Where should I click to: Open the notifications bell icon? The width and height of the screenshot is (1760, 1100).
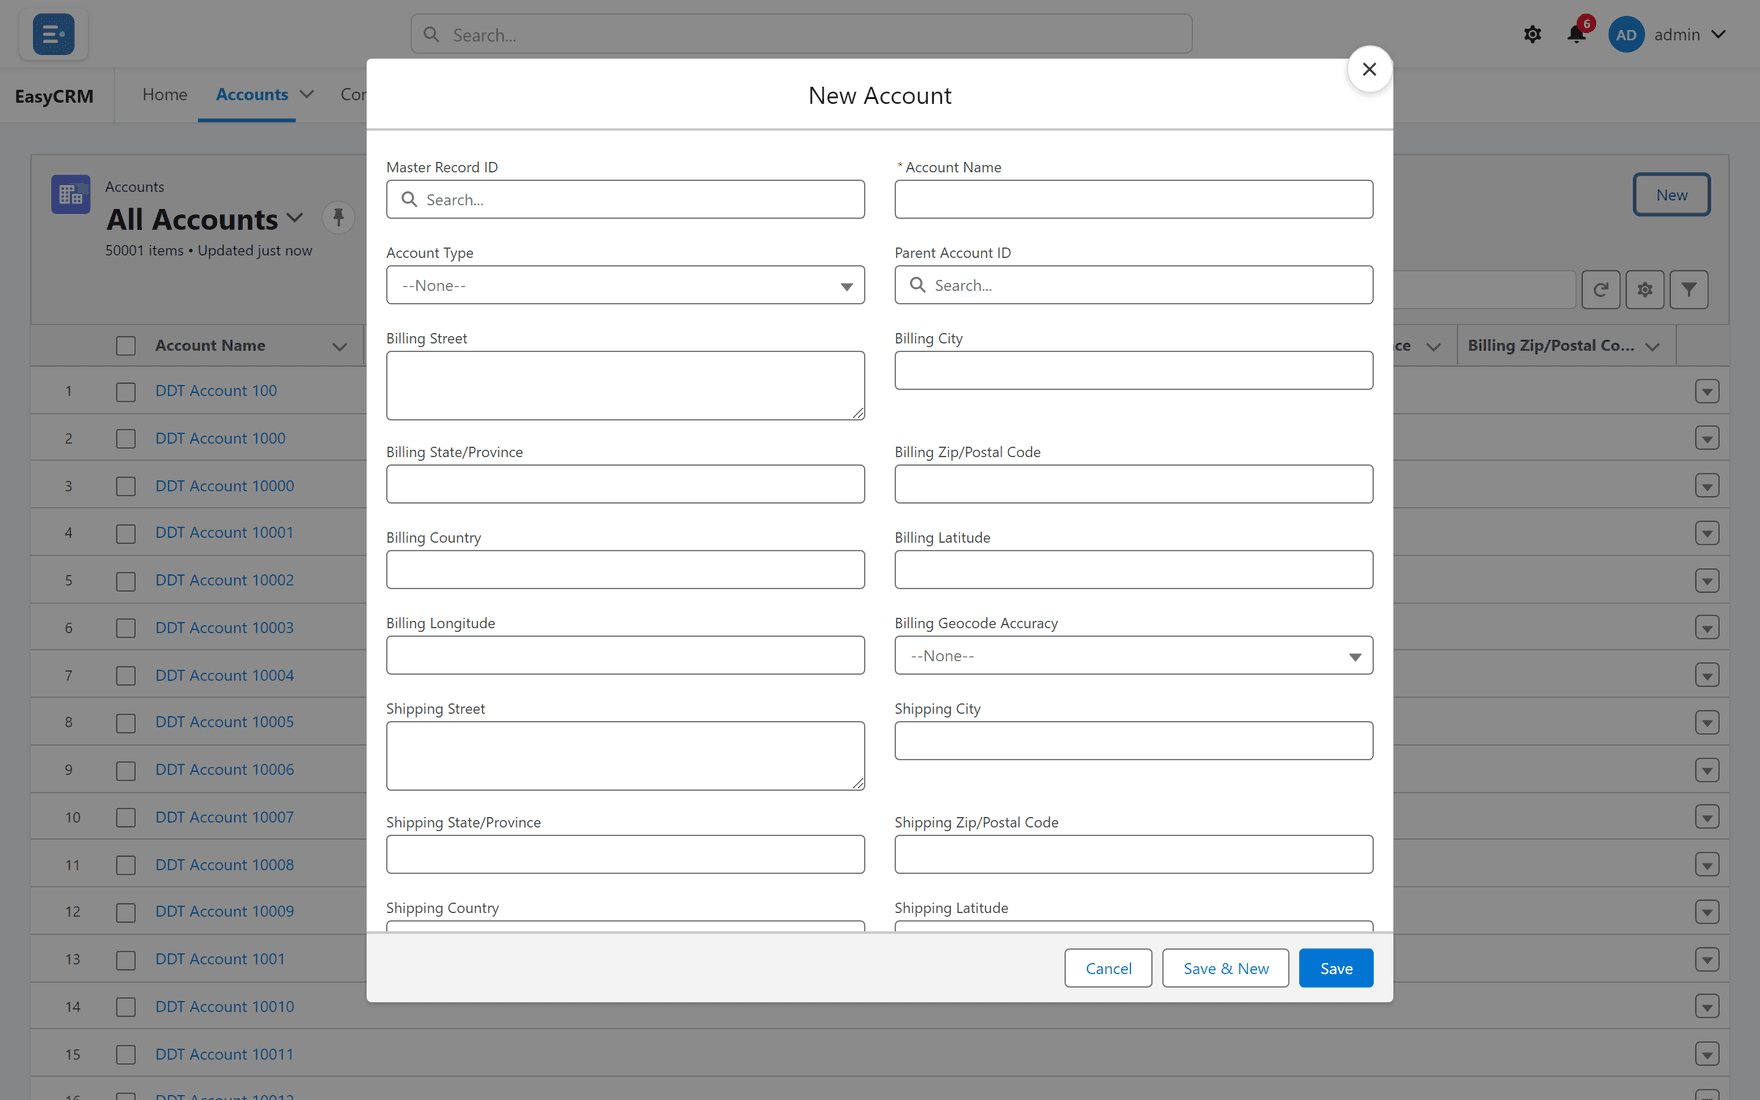tap(1576, 35)
